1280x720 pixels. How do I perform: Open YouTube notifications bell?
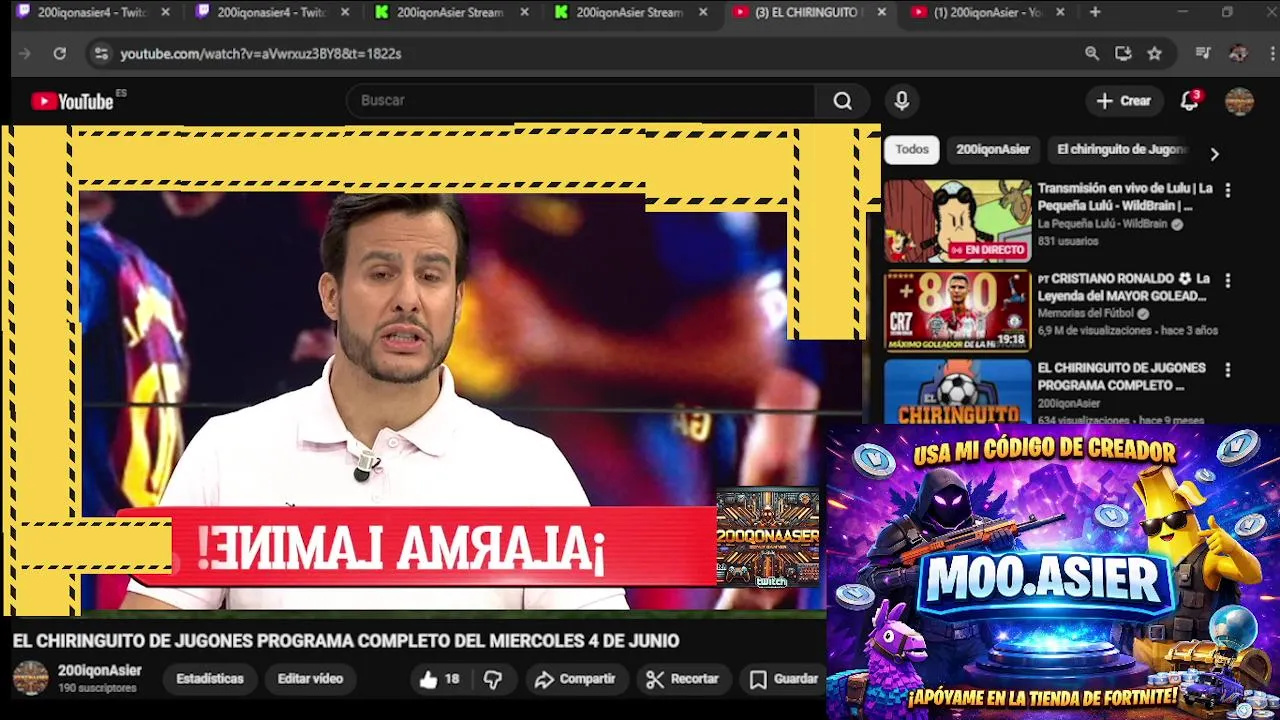1189,101
